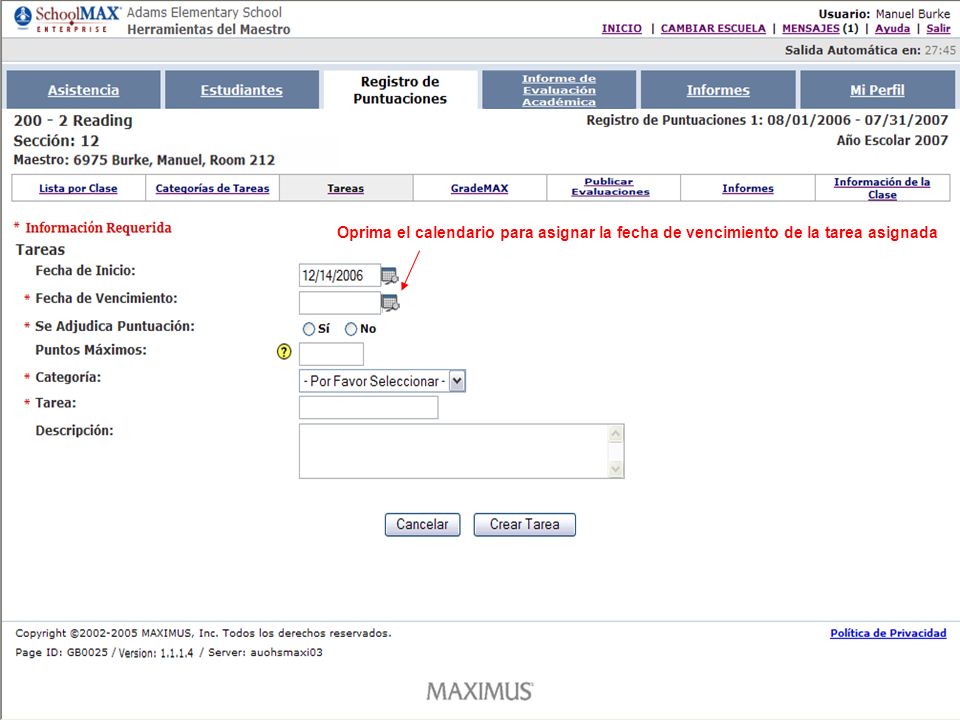Click the '200 - 2 Reading' heading
The width and height of the screenshot is (960, 720).
click(73, 121)
